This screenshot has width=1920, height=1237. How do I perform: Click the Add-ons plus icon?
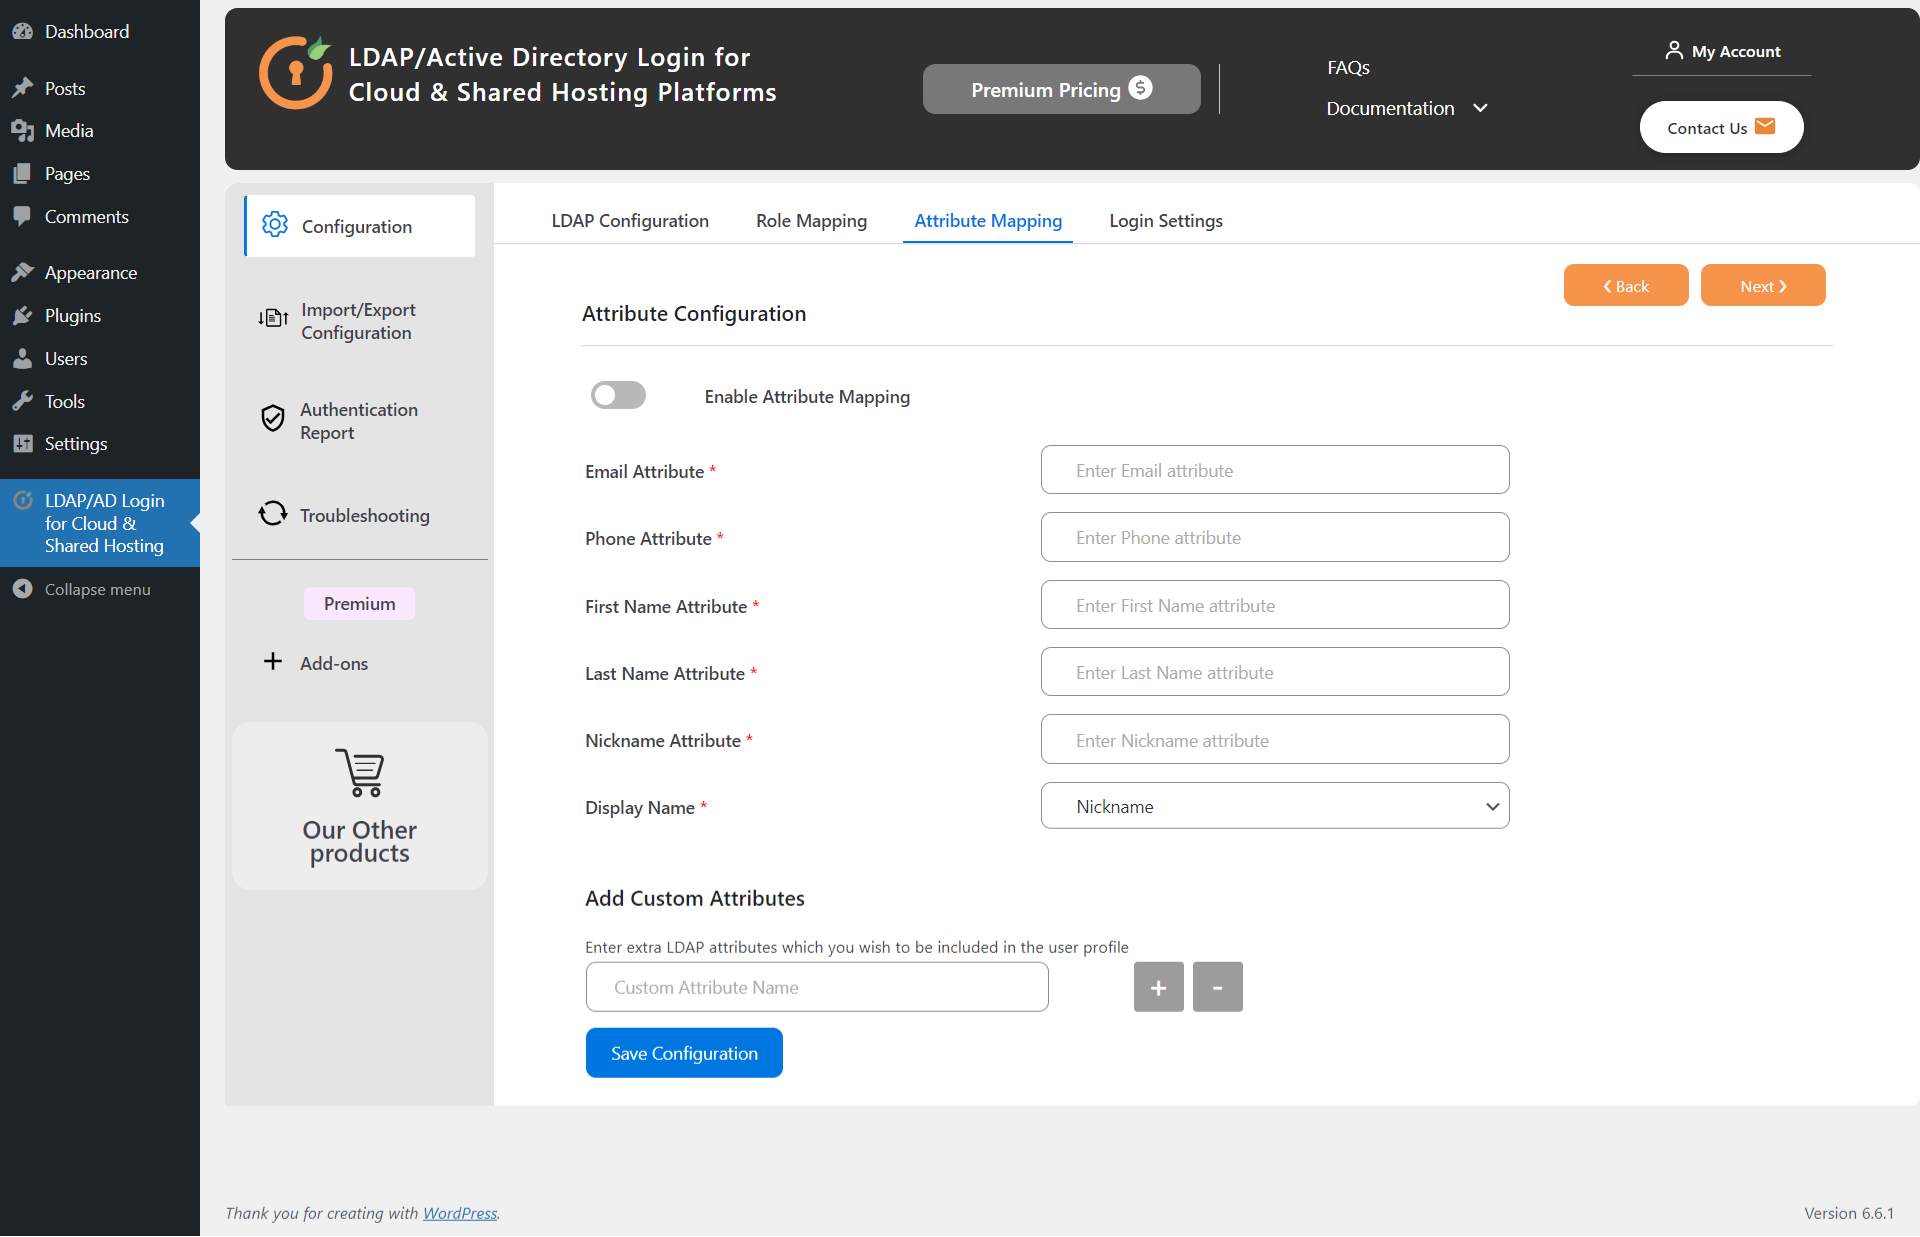273,661
